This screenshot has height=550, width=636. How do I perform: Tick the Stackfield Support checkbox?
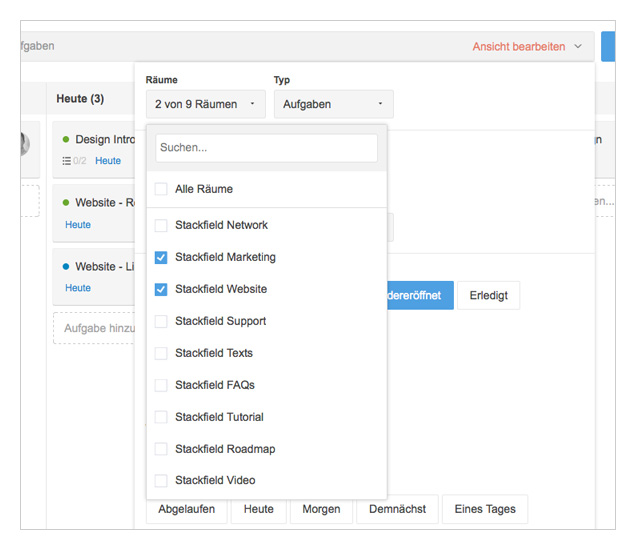(x=161, y=321)
